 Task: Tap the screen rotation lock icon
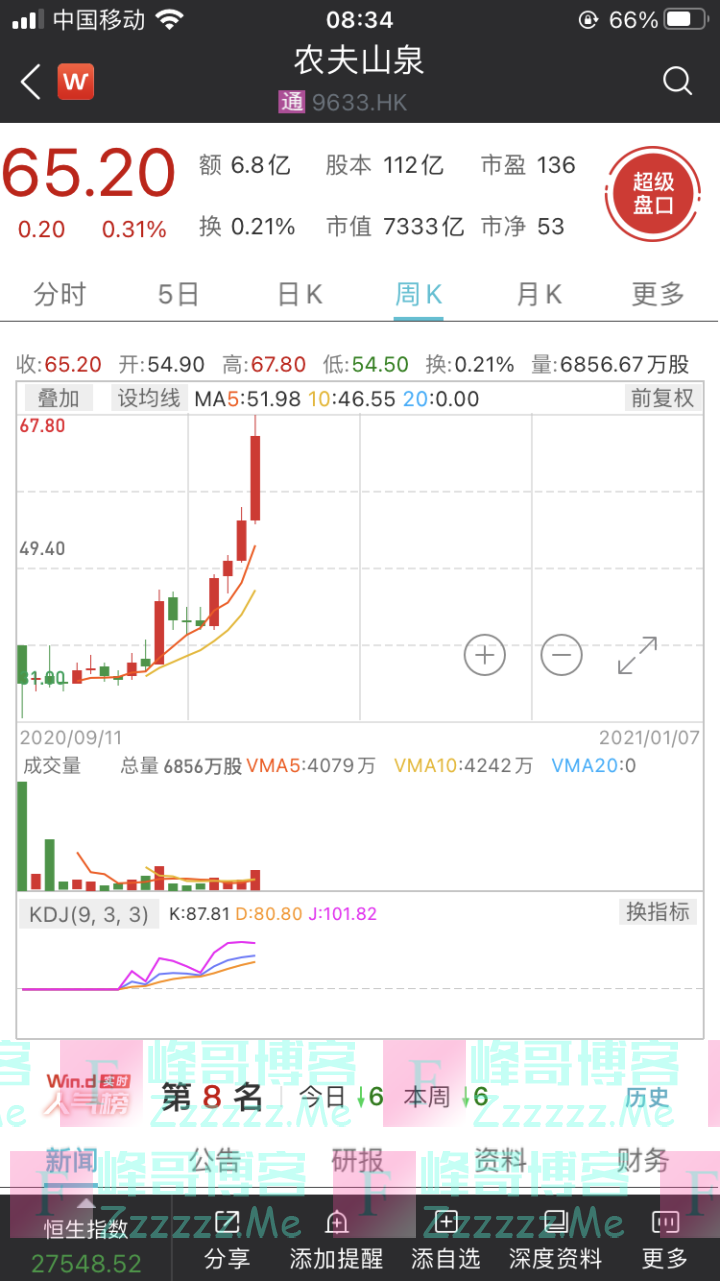587,20
